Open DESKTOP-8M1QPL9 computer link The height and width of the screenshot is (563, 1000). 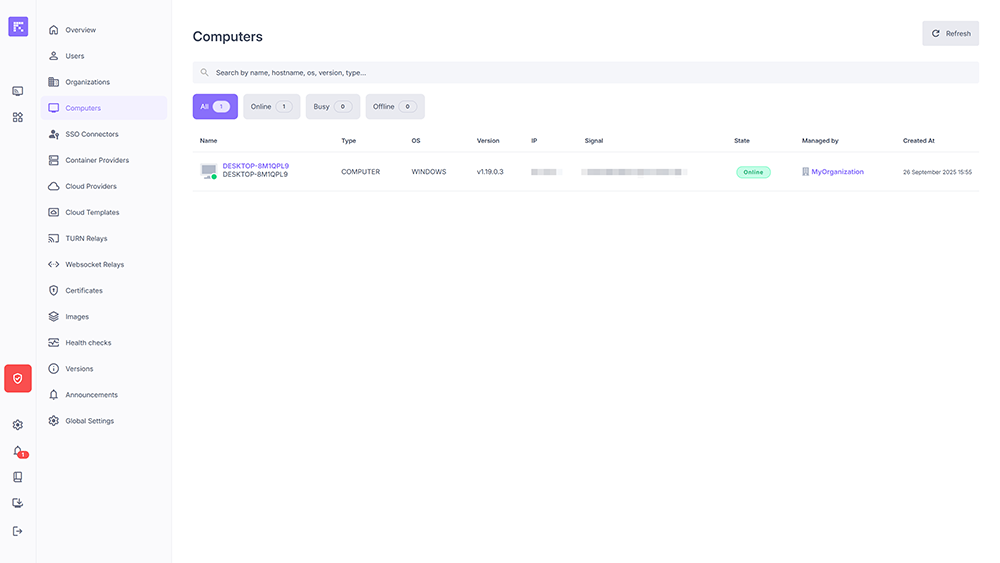click(x=255, y=166)
